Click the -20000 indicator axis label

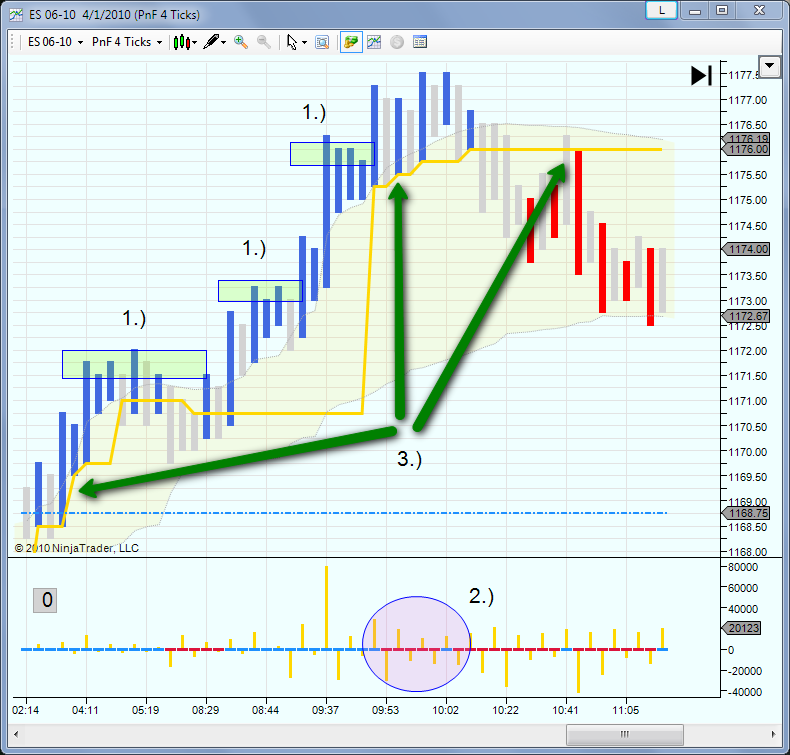[744, 671]
